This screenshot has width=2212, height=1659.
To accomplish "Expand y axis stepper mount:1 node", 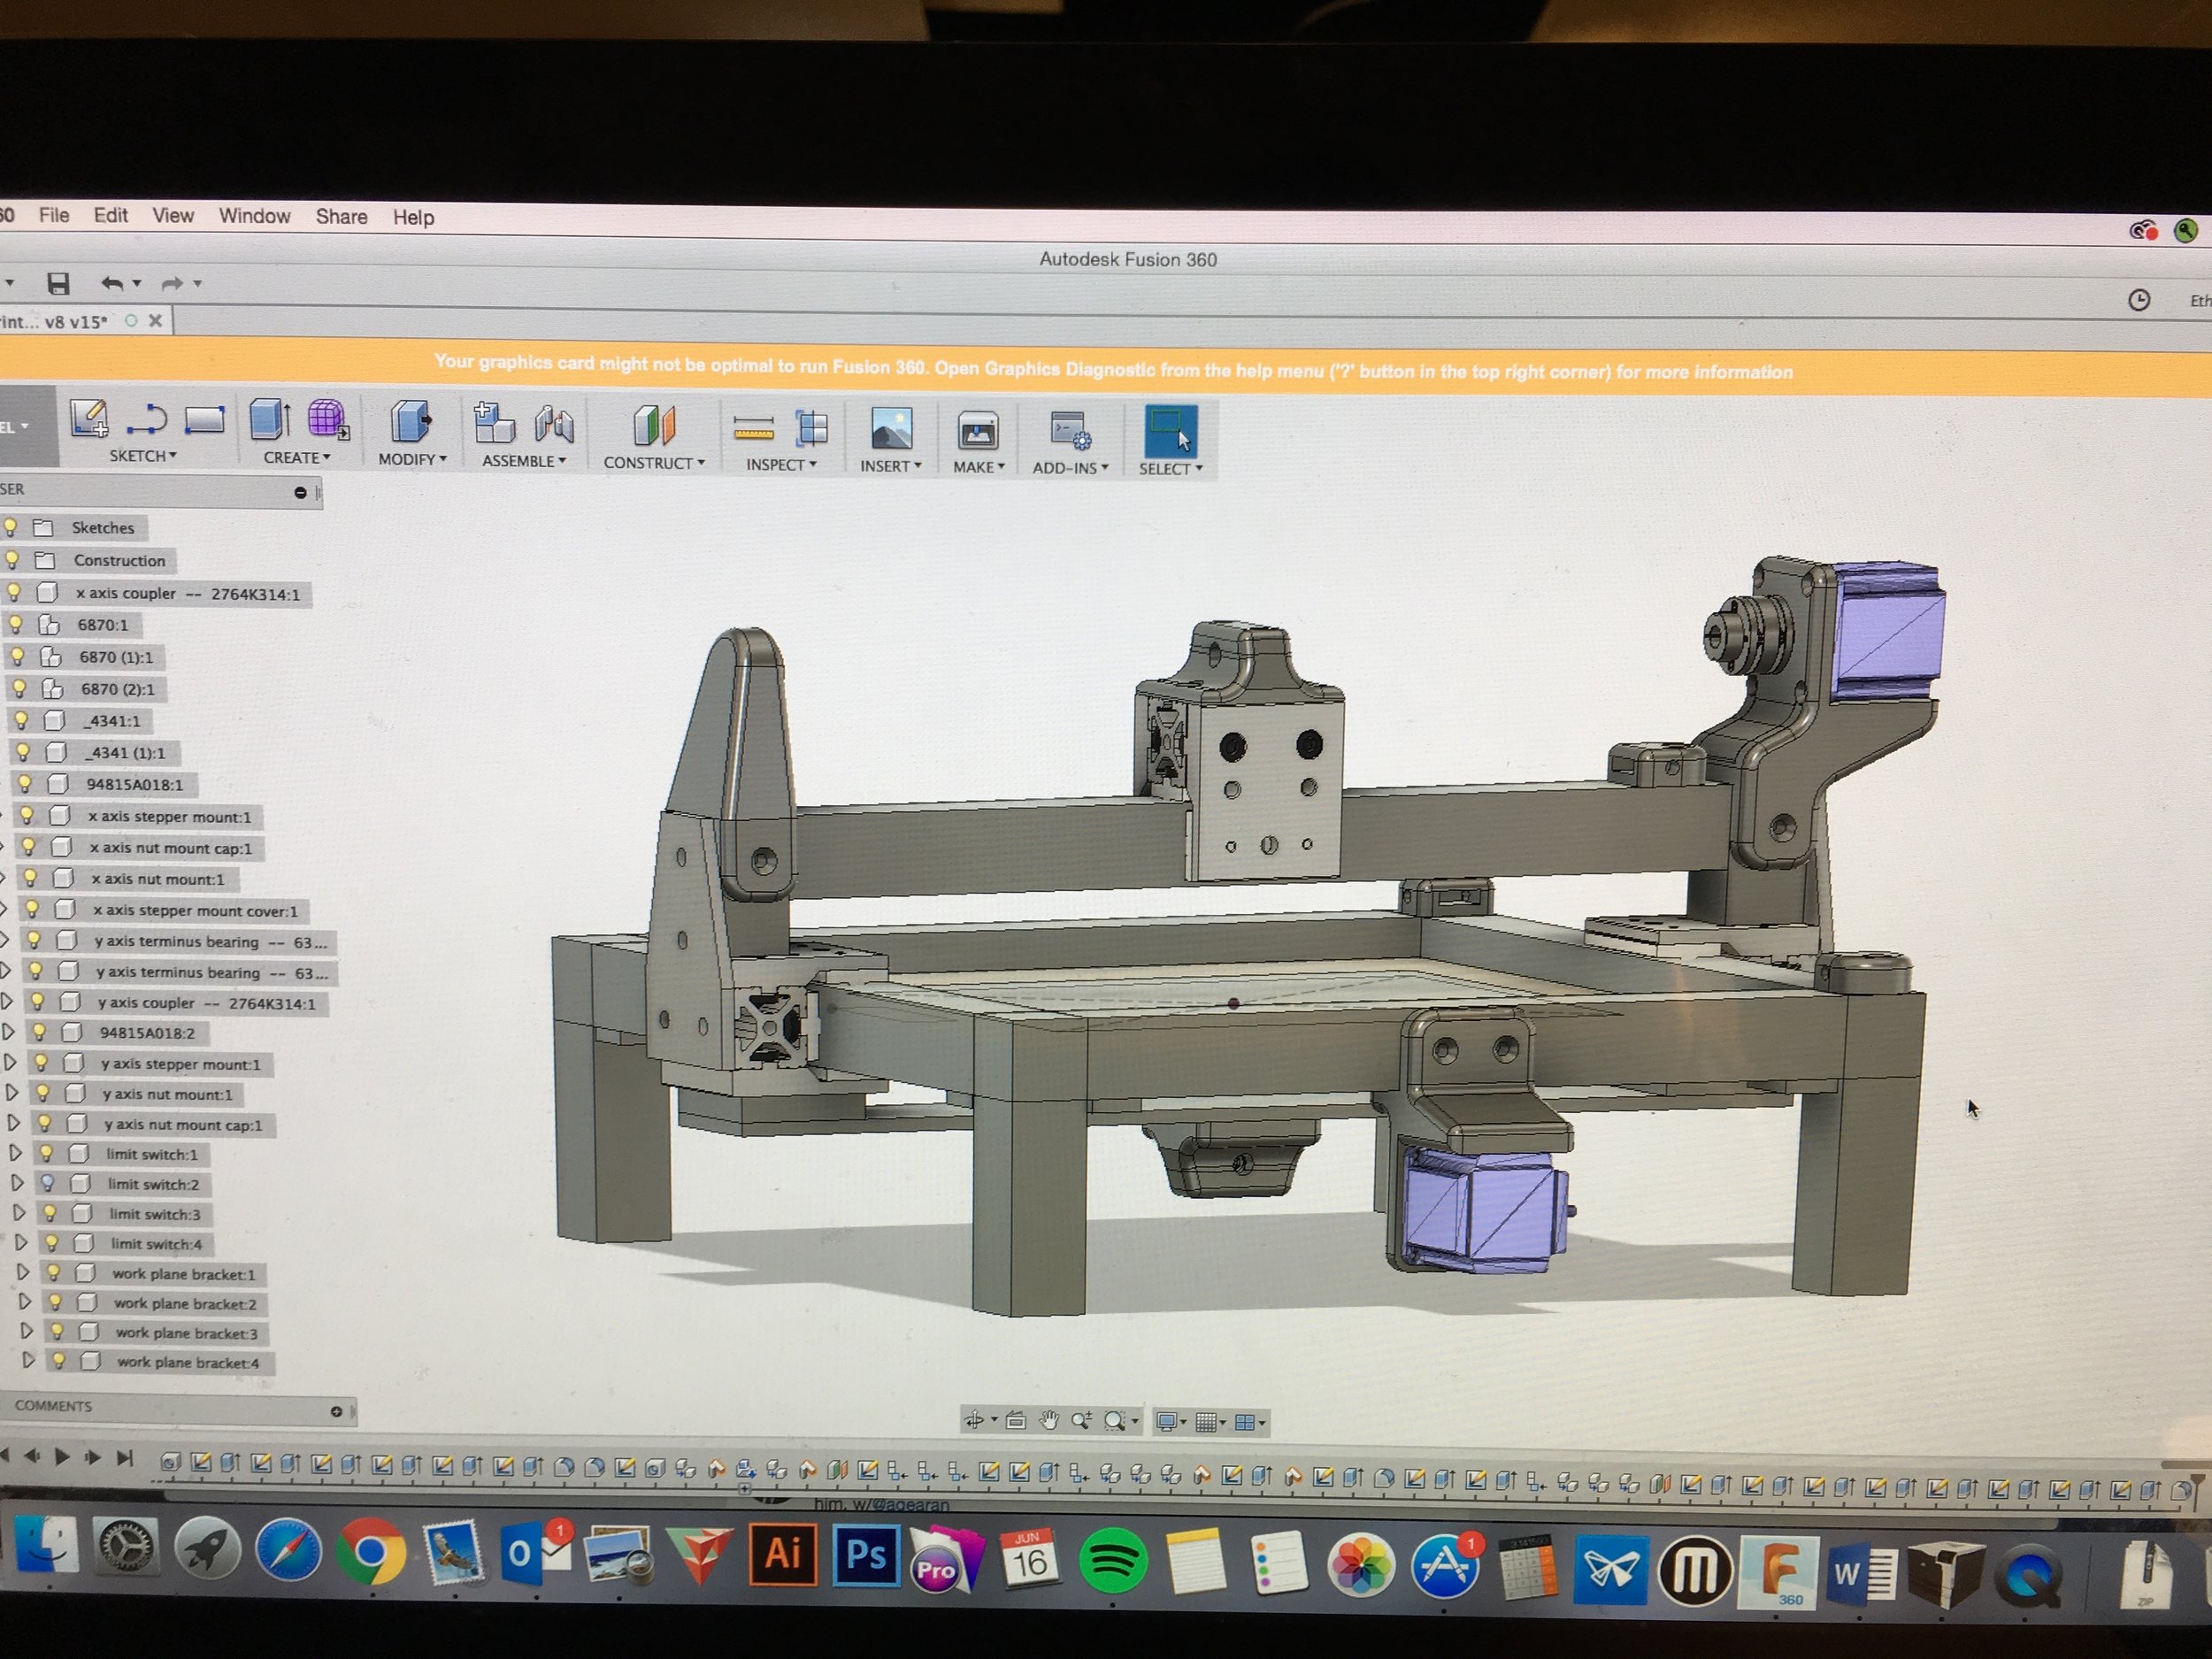I will (x=10, y=1062).
